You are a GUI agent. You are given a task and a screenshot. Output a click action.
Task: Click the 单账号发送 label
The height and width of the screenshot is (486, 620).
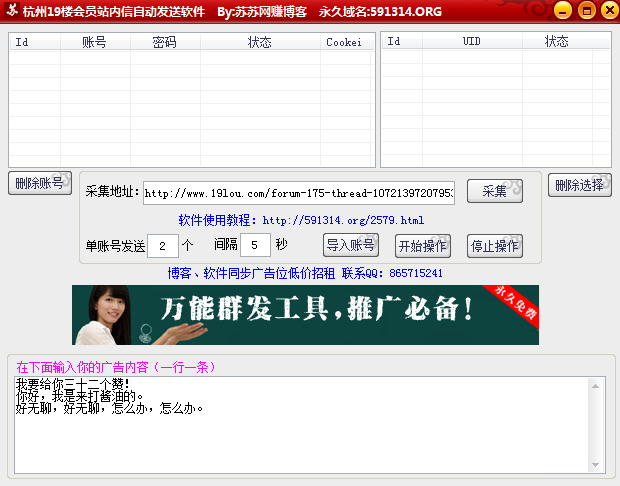(115, 246)
